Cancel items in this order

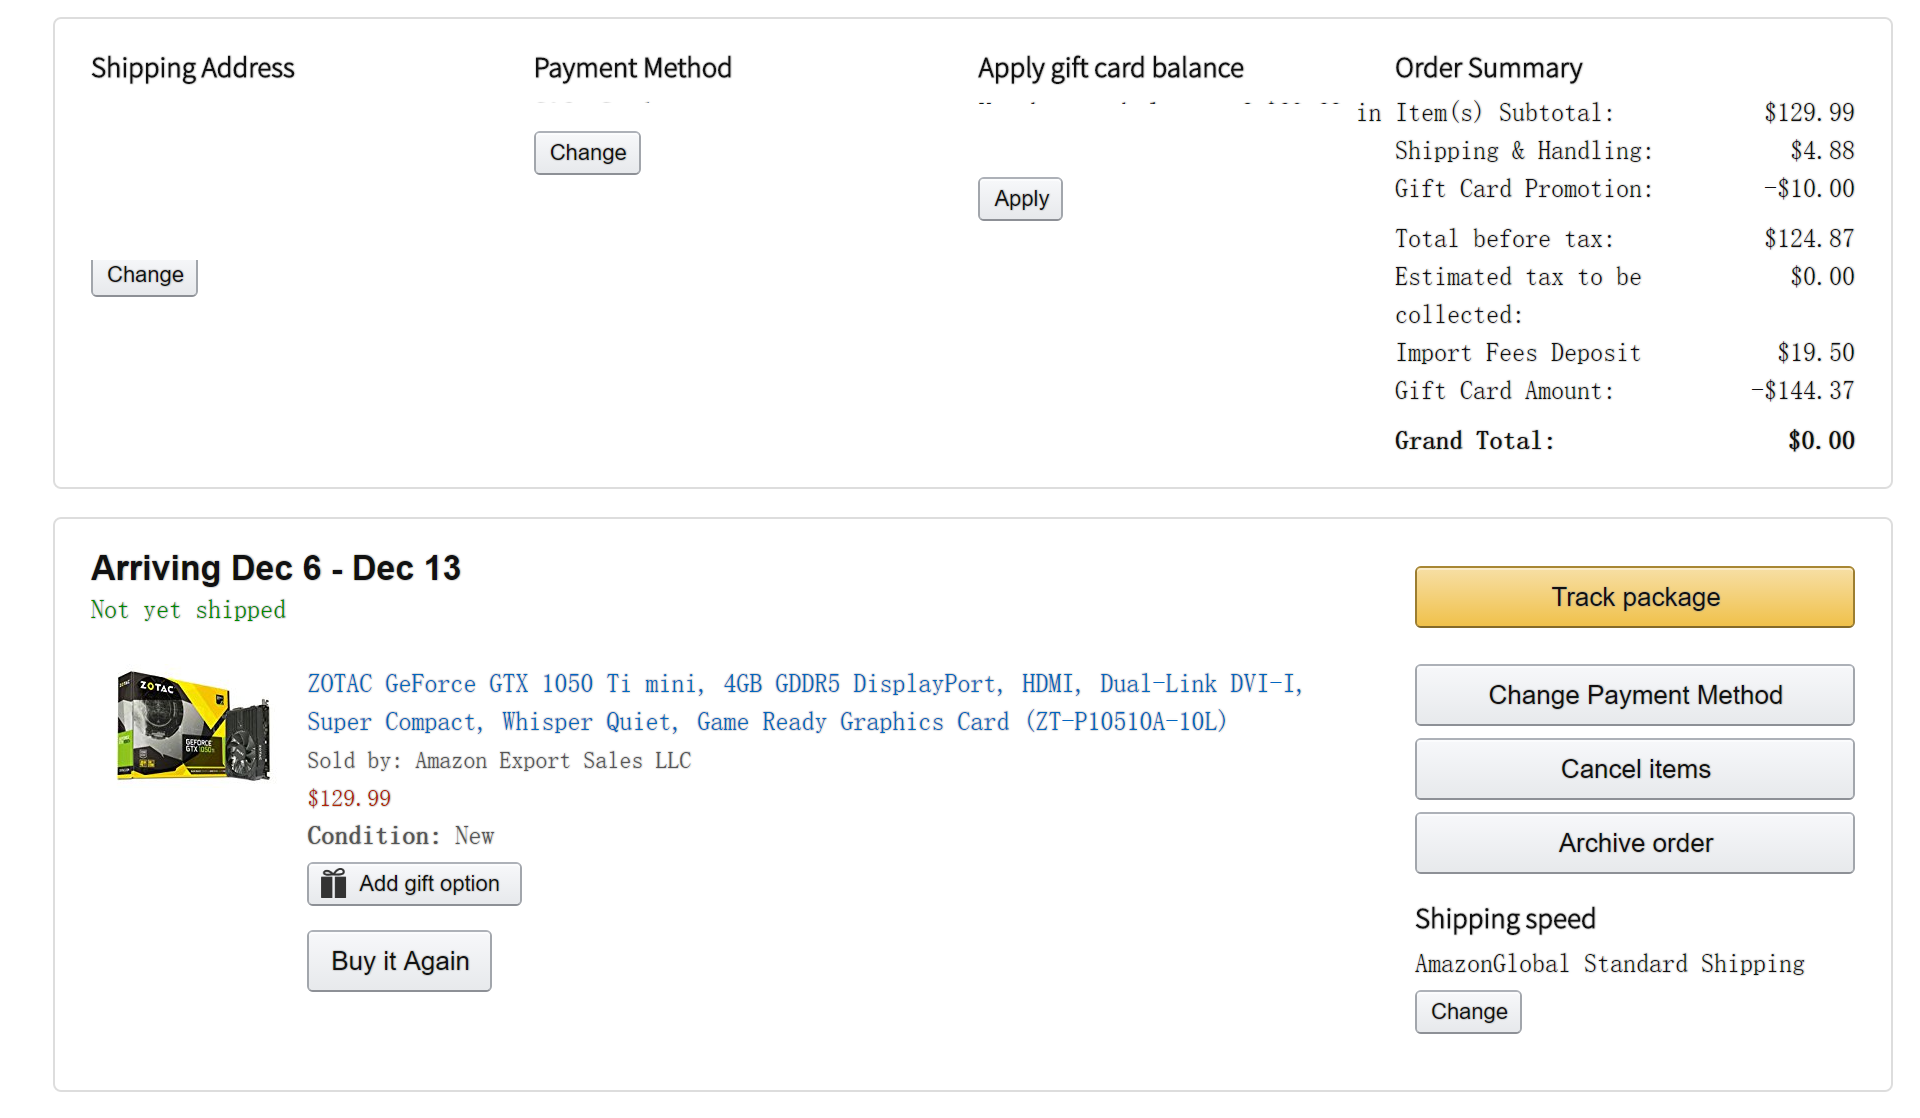click(1634, 769)
